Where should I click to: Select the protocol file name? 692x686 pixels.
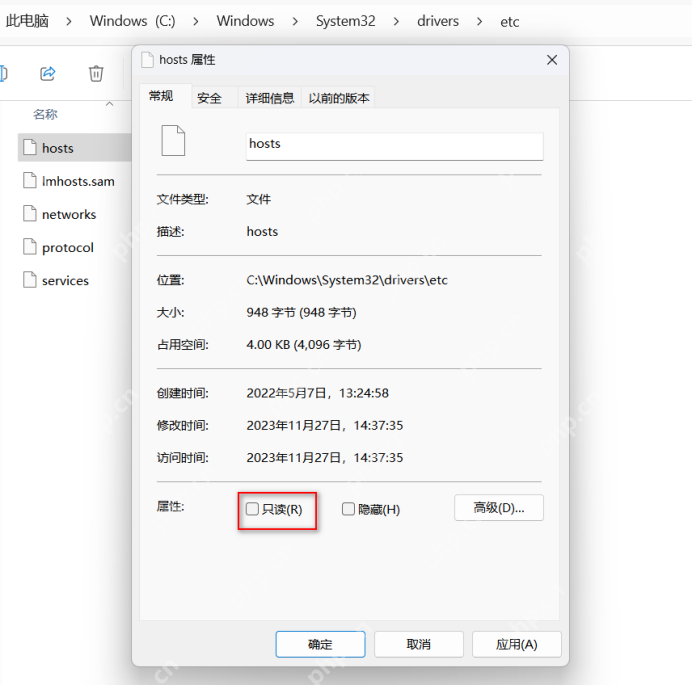click(68, 248)
